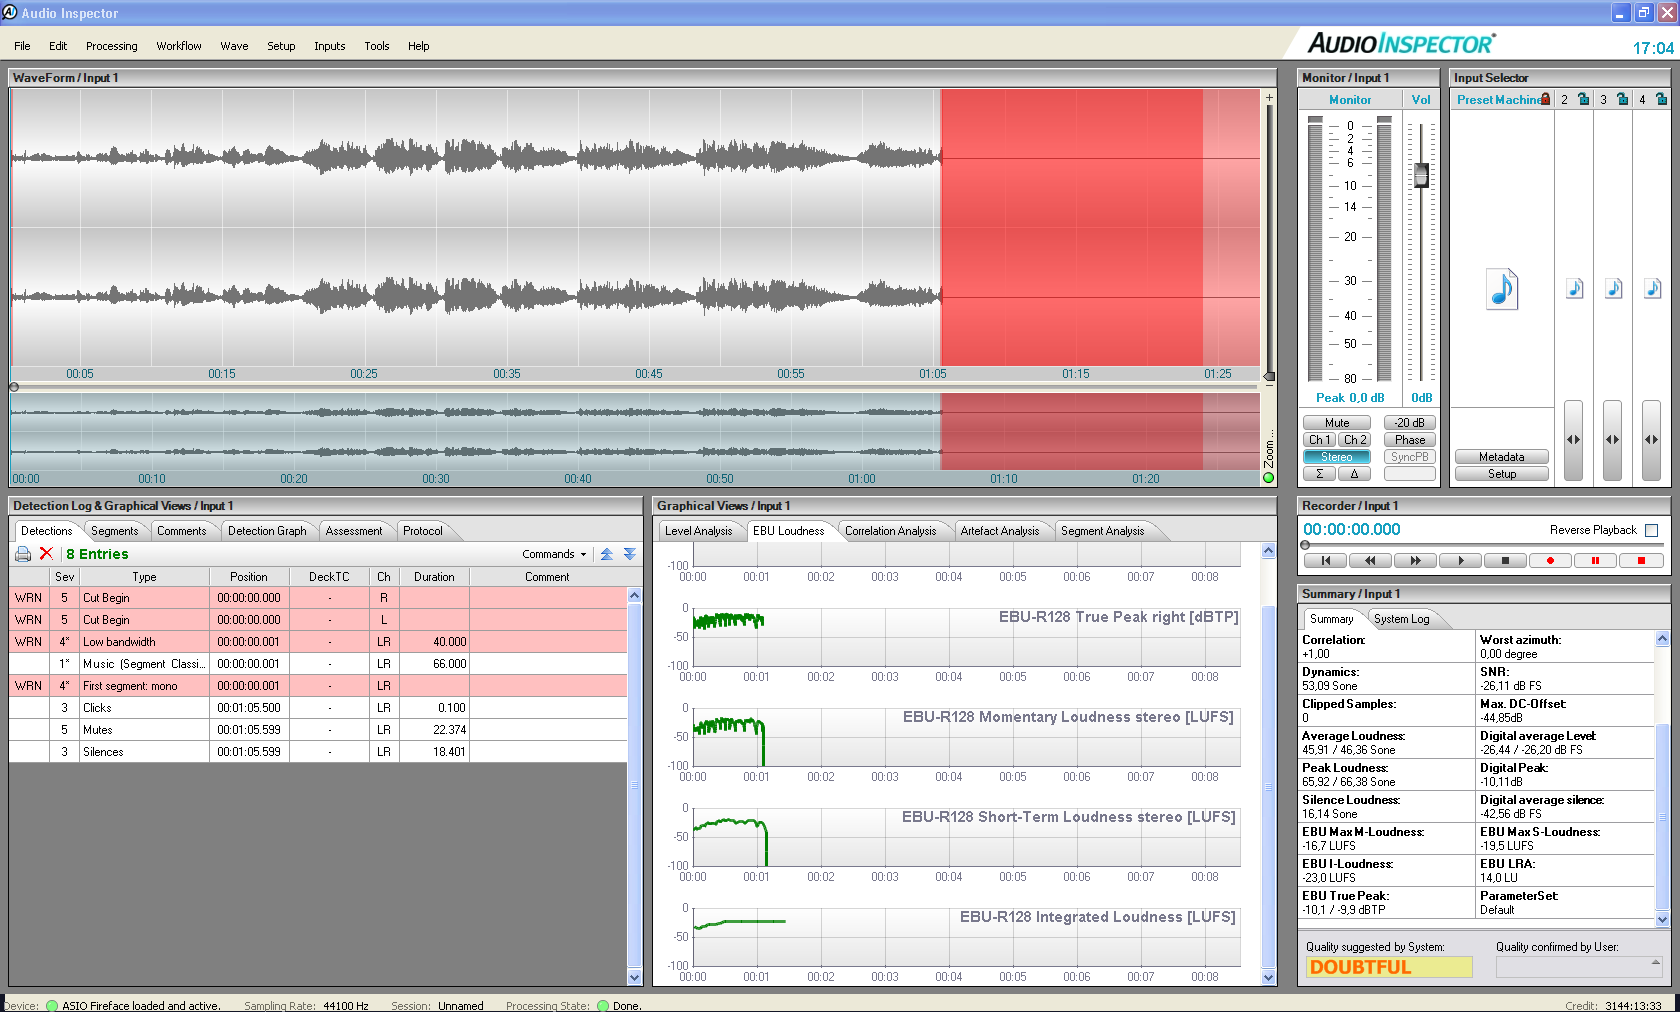Click the Recorder position slider handle
This screenshot has height=1012, width=1680.
pyautogui.click(x=1305, y=545)
